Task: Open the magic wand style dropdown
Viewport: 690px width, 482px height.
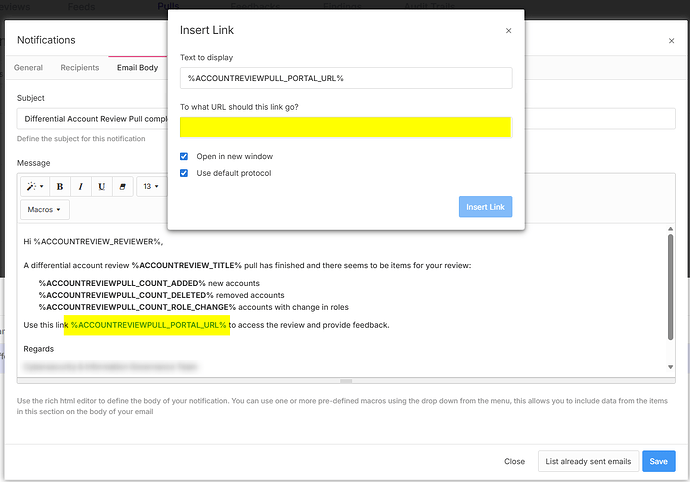Action: pyautogui.click(x=35, y=187)
